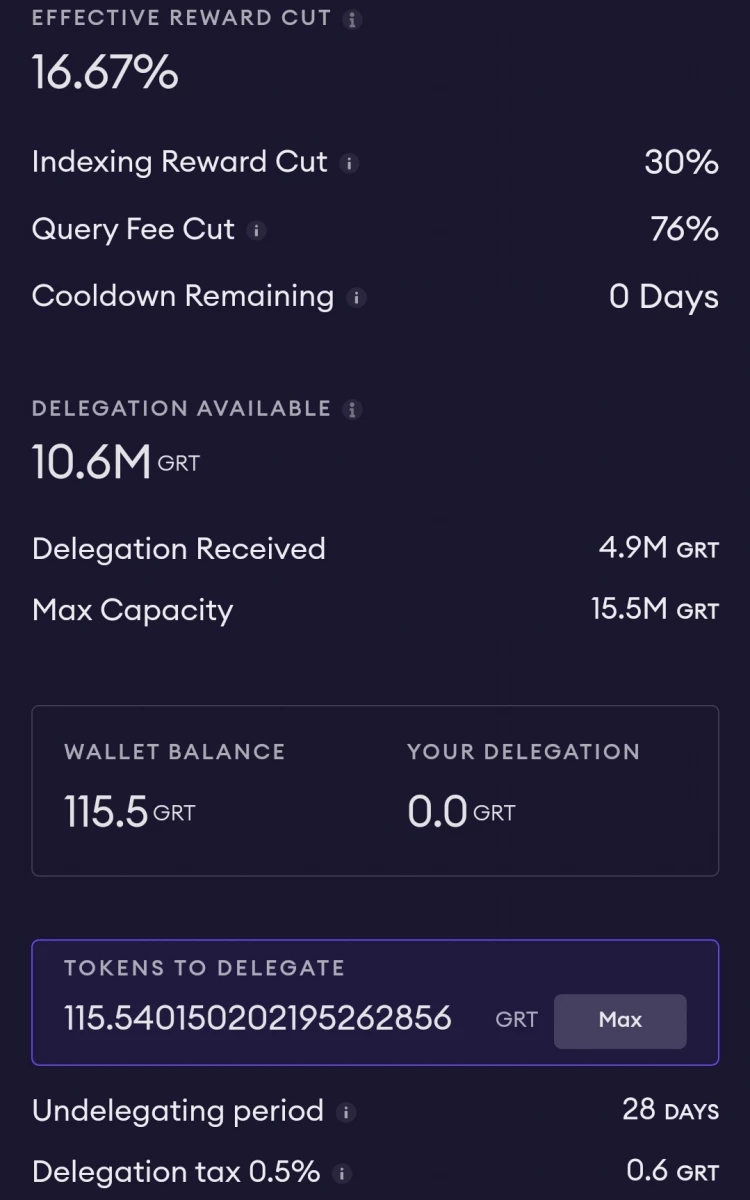Image resolution: width=750 pixels, height=1200 pixels.
Task: Select the 0.0 GRT Your Delegation value
Action: (x=461, y=812)
